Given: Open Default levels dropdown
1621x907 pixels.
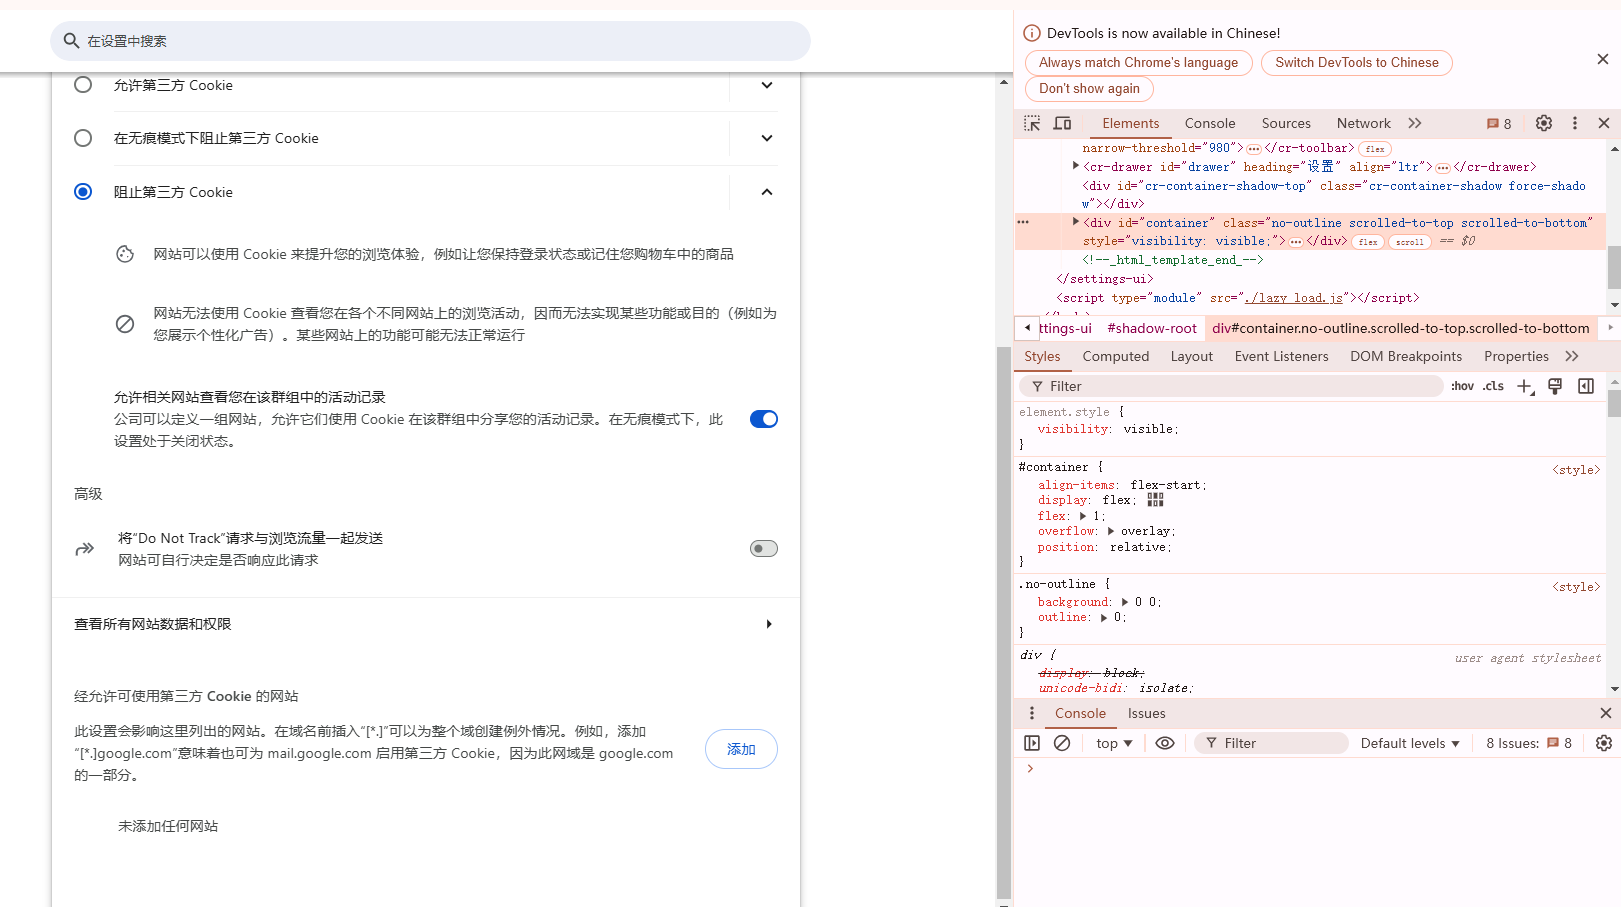Looking at the screenshot, I should (x=1410, y=743).
